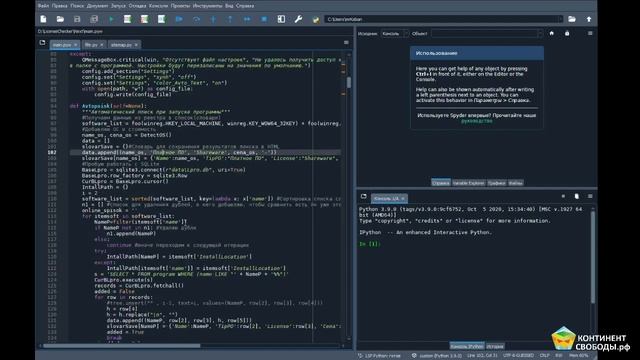
Task: Click the LSP Python status bar entry
Action: 380,356
